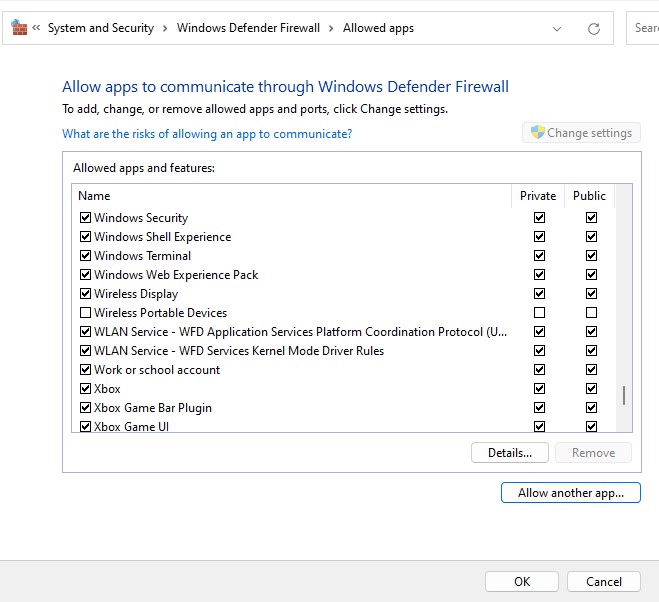Toggle Public checkbox for Windows Shell Experience

591,236
